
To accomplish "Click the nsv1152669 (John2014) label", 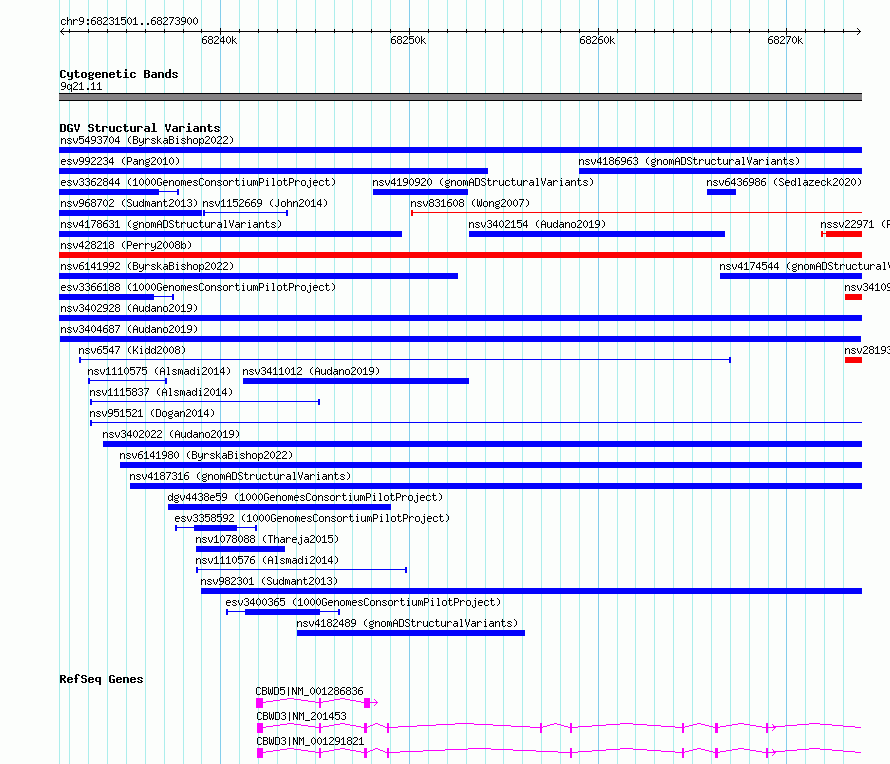I will 265,203.
